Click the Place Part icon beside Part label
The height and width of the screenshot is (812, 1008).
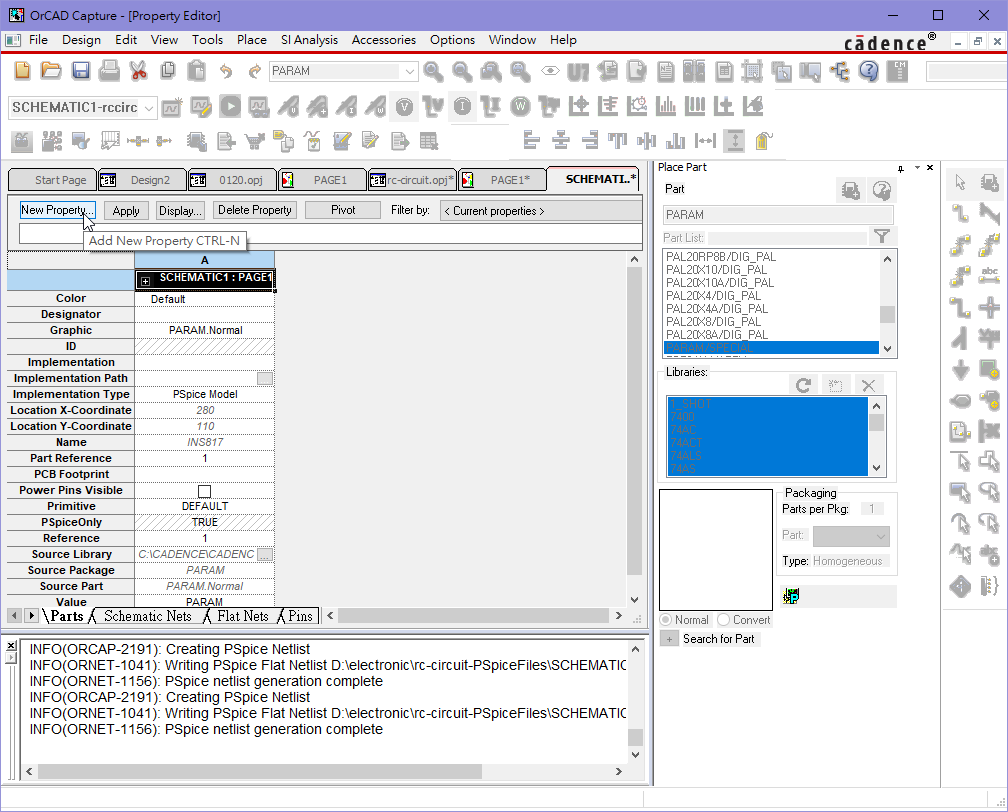(x=850, y=190)
